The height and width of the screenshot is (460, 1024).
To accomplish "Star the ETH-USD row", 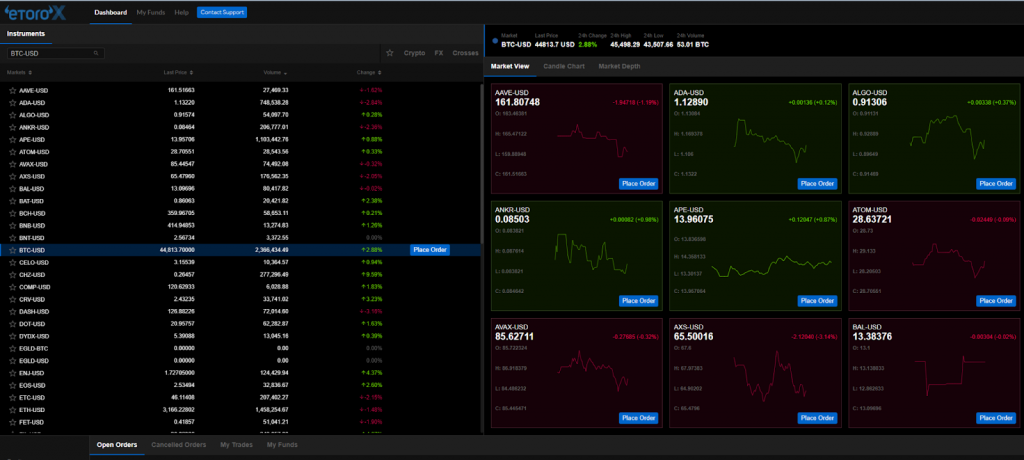I will (x=12, y=410).
